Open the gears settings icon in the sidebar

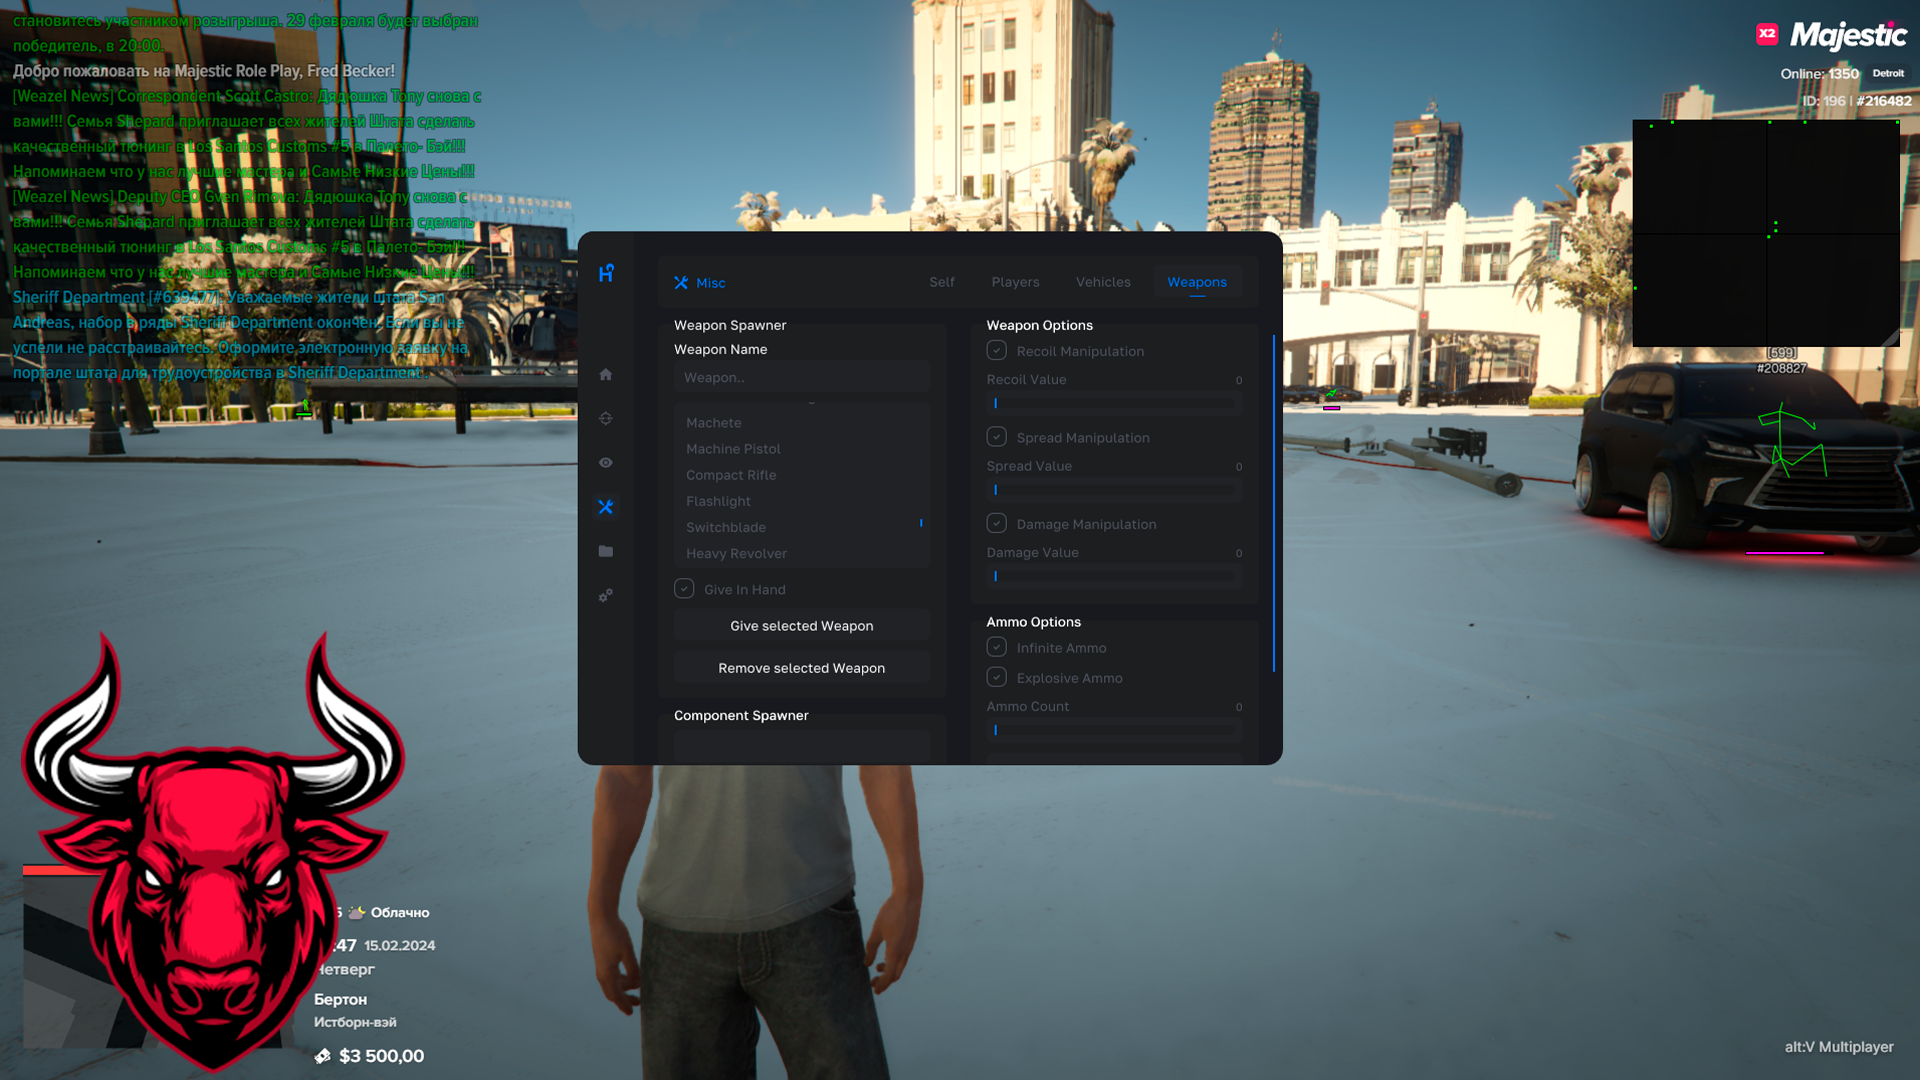click(x=605, y=596)
